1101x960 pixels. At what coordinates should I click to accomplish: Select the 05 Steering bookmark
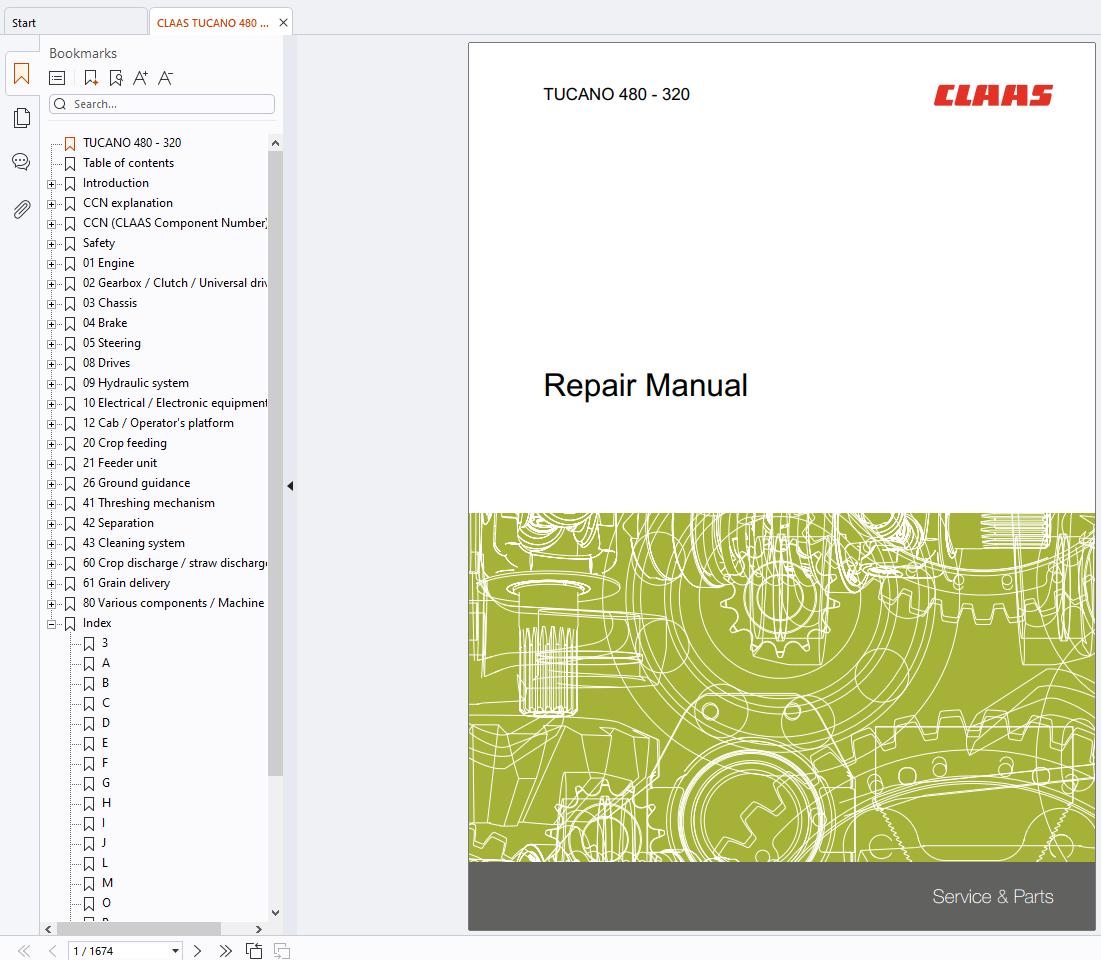112,343
